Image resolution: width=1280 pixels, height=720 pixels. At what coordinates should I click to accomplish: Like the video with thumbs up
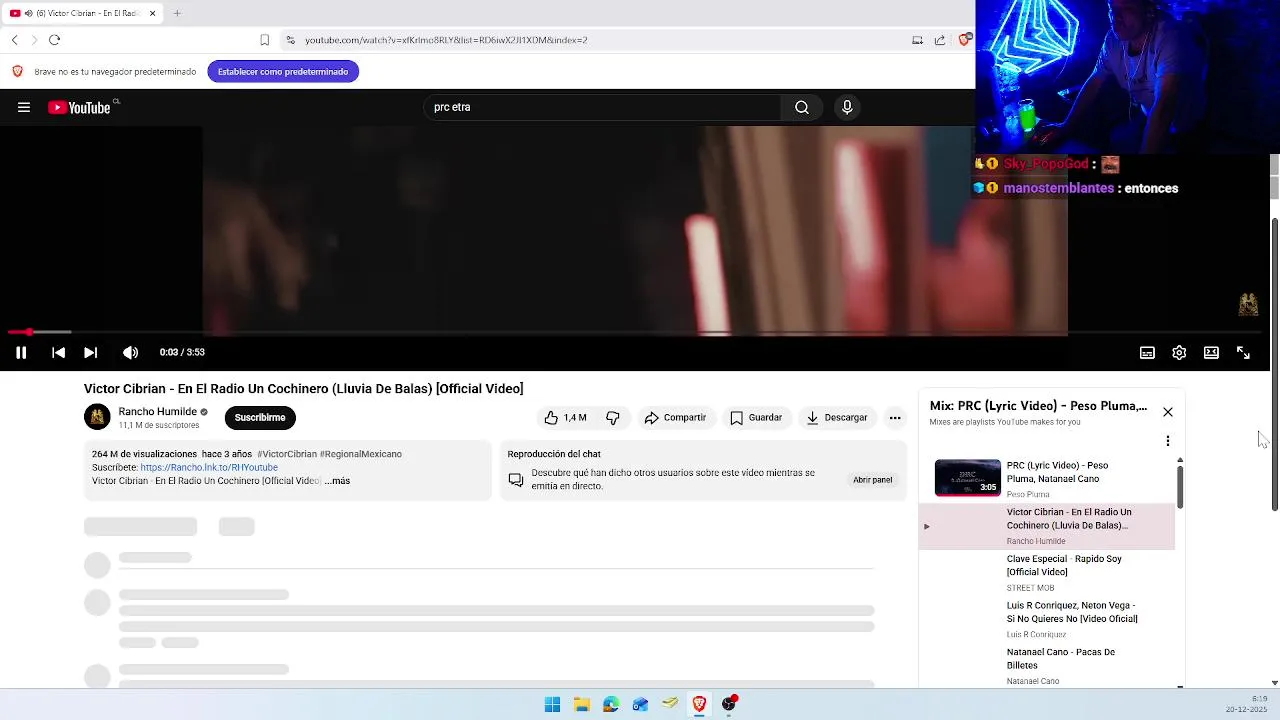(x=566, y=418)
